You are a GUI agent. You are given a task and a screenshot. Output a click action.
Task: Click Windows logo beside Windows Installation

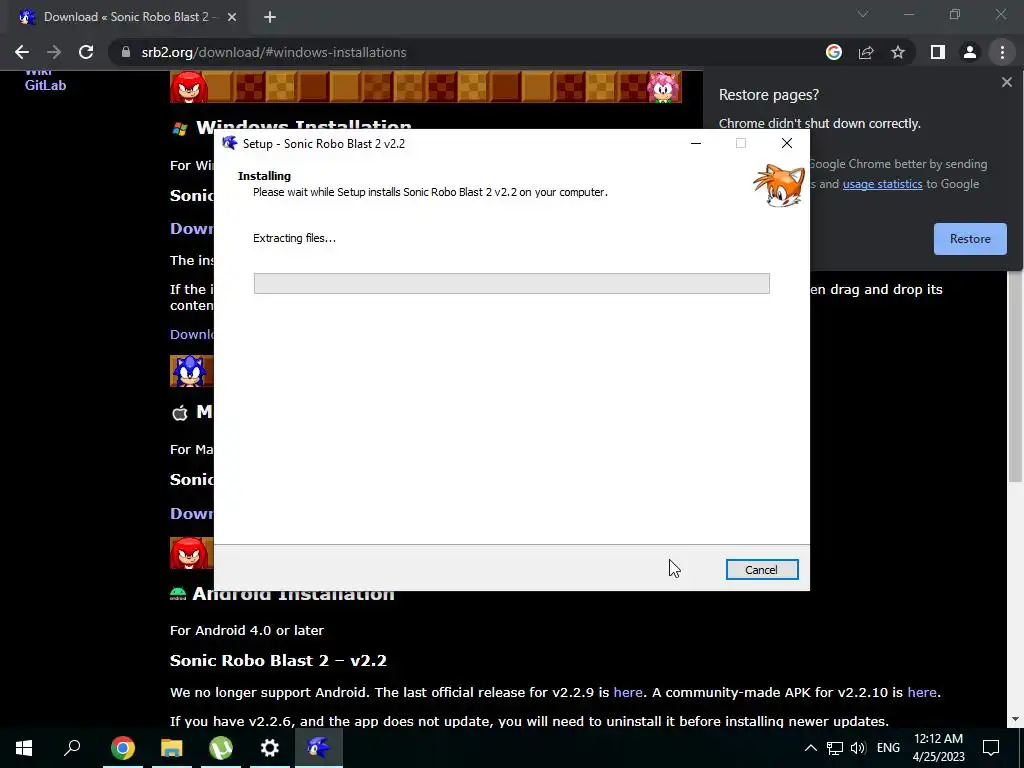coord(180,128)
